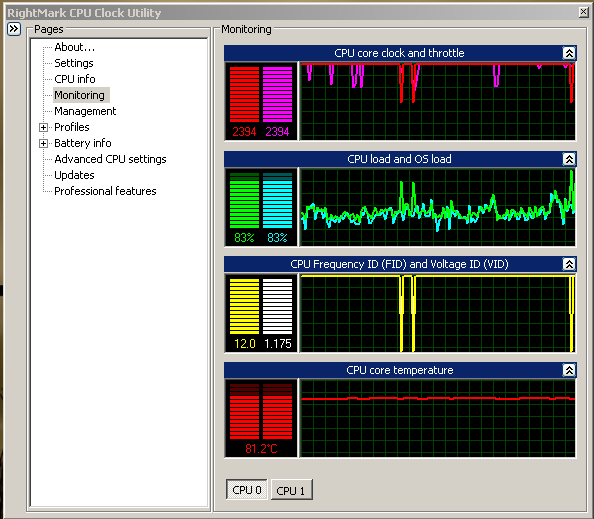Click the yellow 12.0 FID value
Screen dimensions: 594x519
pyautogui.click(x=244, y=344)
